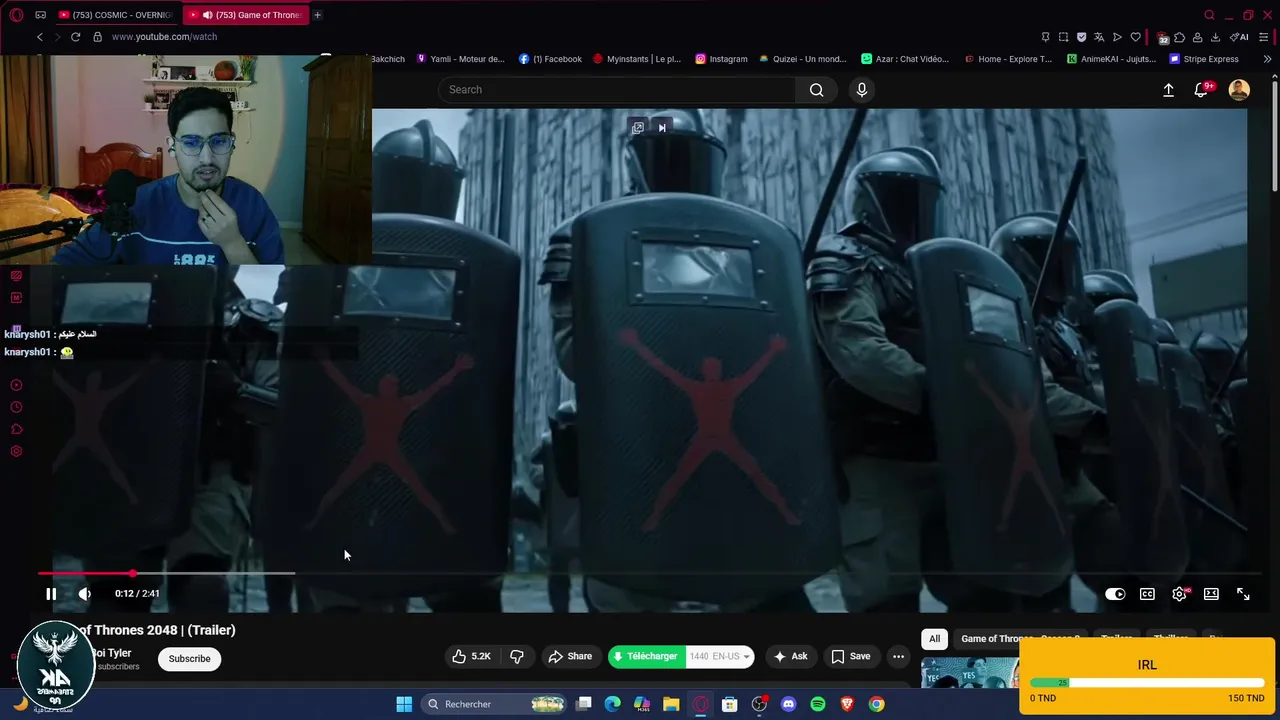Open the Windows Start menu
This screenshot has width=1280, height=720.
coord(404,704)
